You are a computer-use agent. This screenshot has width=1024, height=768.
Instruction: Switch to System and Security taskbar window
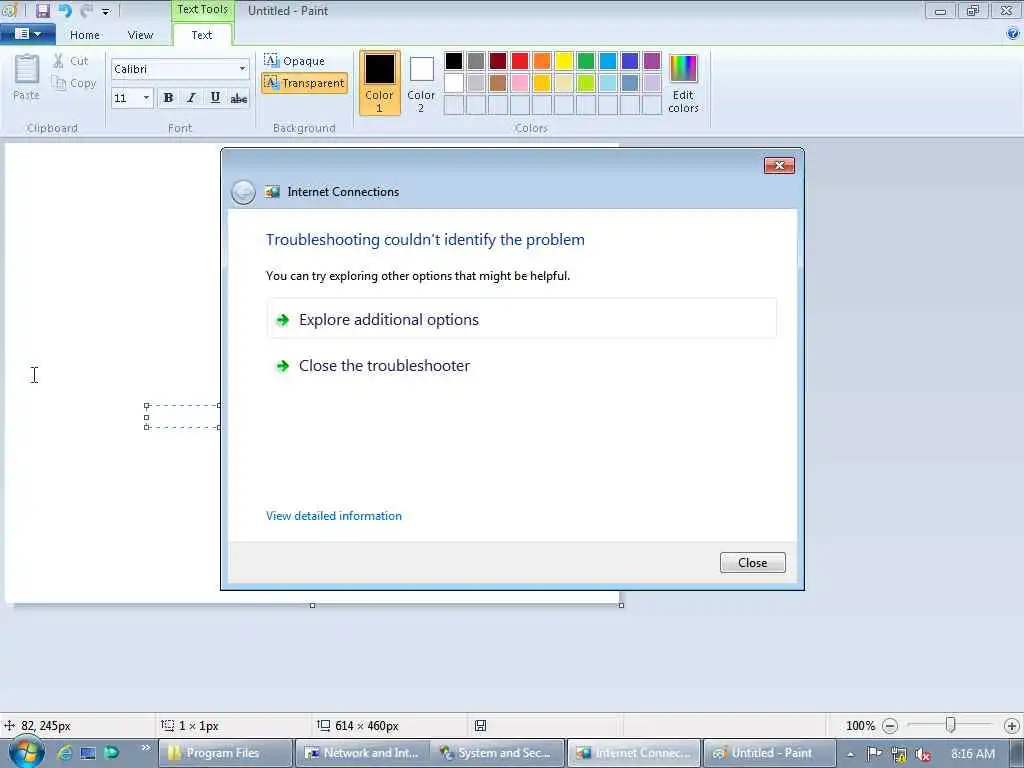point(498,753)
